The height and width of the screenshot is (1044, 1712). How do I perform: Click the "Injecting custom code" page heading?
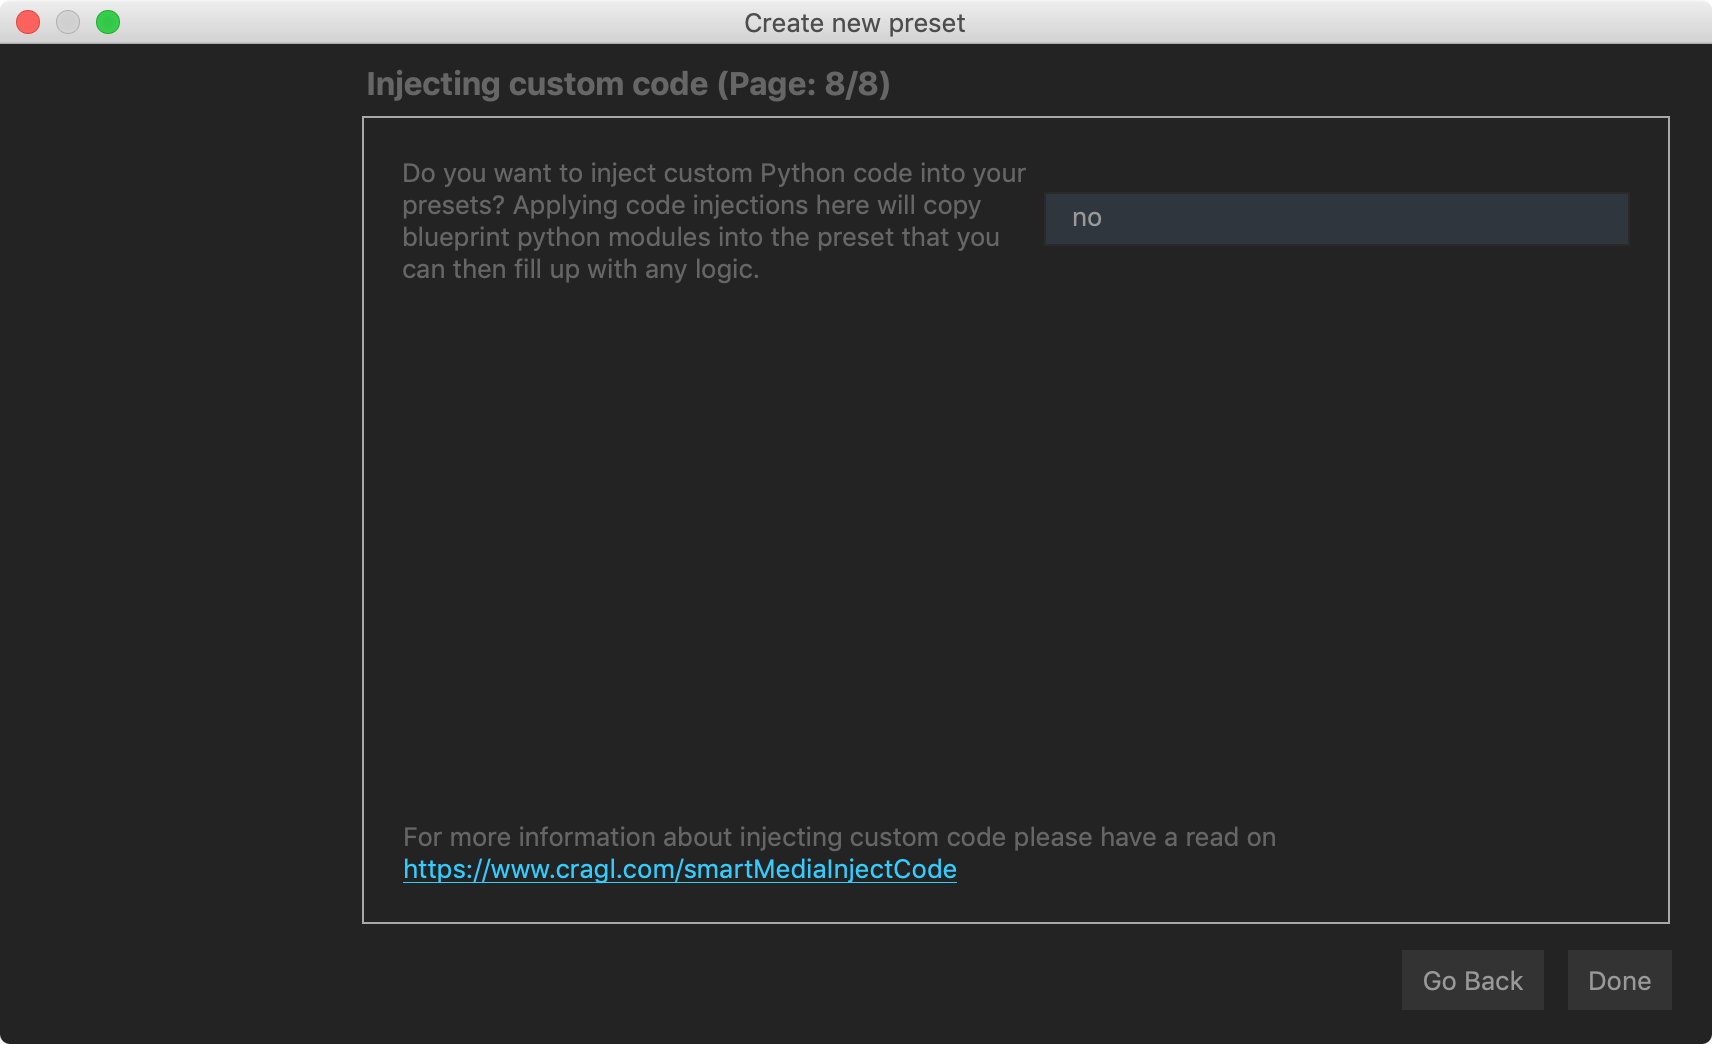[x=537, y=84]
